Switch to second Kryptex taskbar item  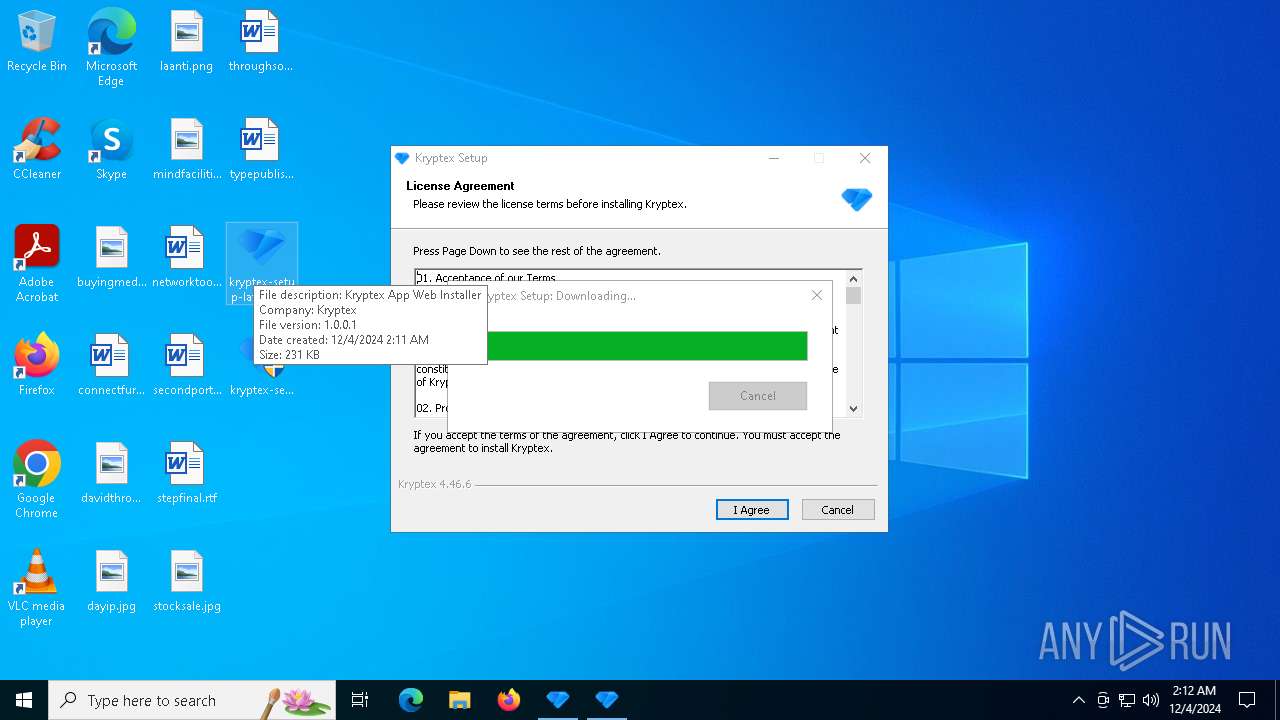pyautogui.click(x=607, y=700)
